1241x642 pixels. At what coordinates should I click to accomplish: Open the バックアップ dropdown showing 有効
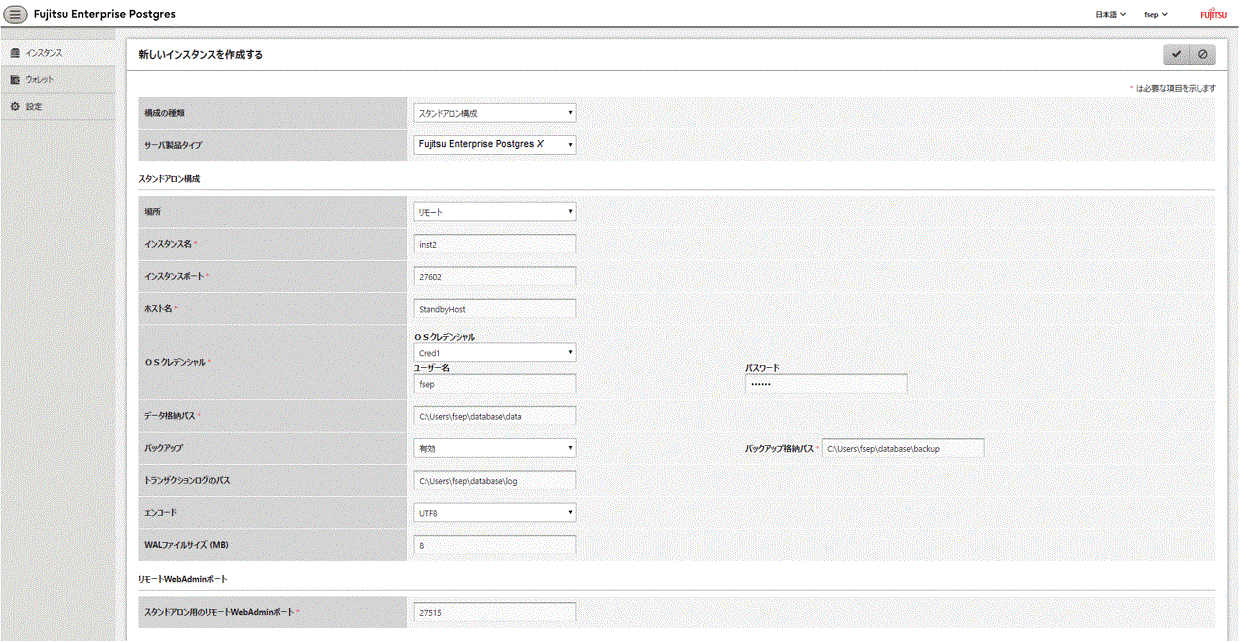495,448
